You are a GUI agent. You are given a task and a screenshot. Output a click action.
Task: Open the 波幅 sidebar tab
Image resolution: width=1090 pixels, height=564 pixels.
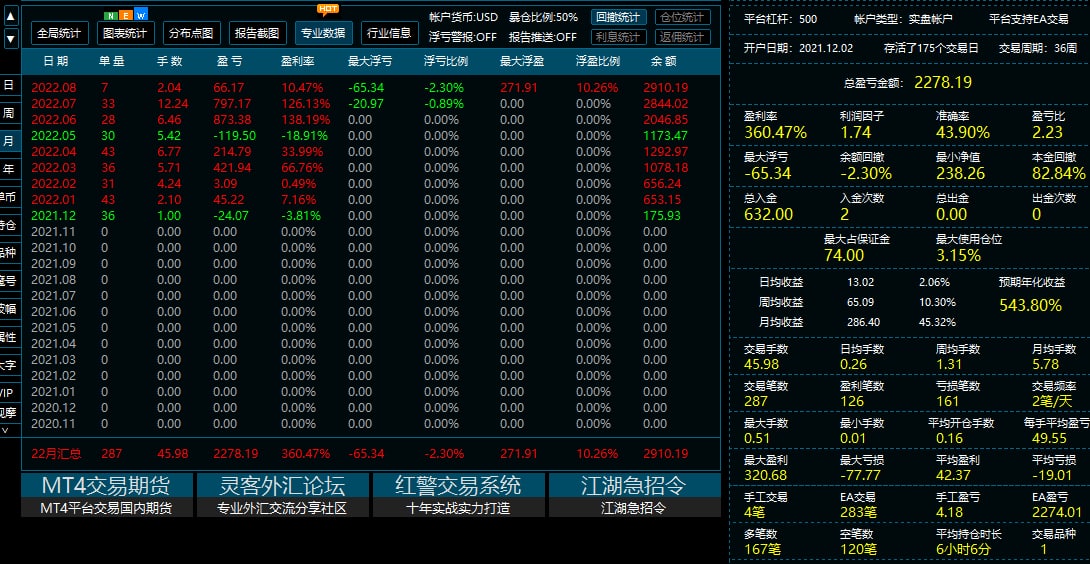pyautogui.click(x=8, y=309)
